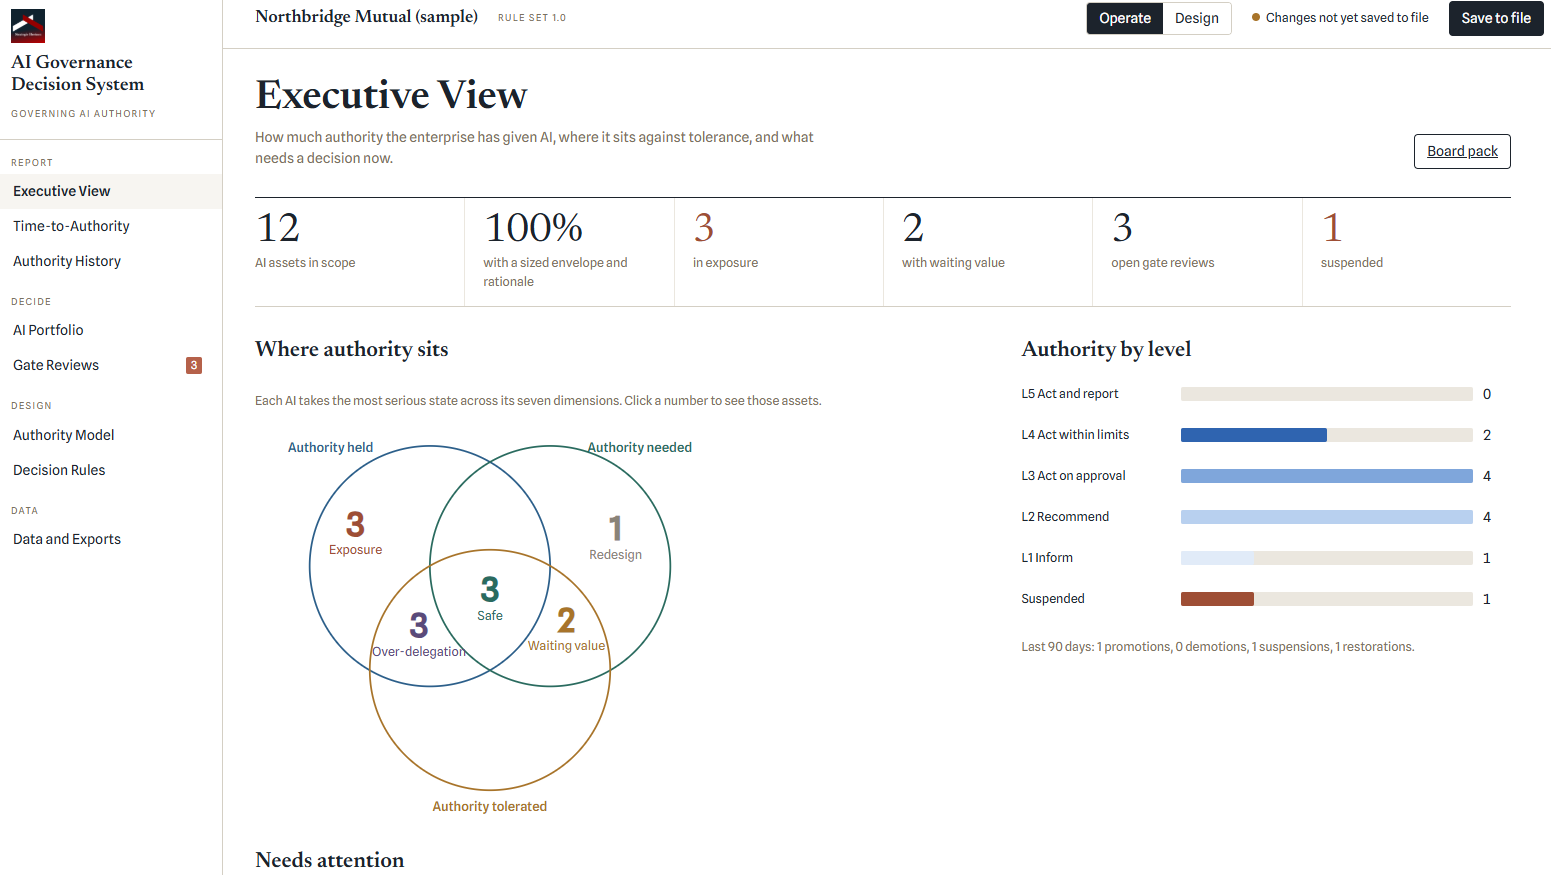Click the 'Last 90 days' summary line
The width and height of the screenshot is (1551, 875).
click(1217, 647)
